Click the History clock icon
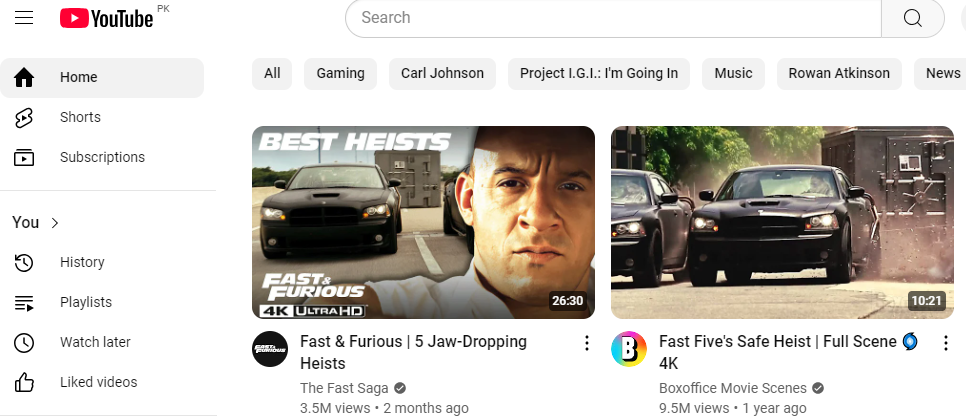 (24, 262)
